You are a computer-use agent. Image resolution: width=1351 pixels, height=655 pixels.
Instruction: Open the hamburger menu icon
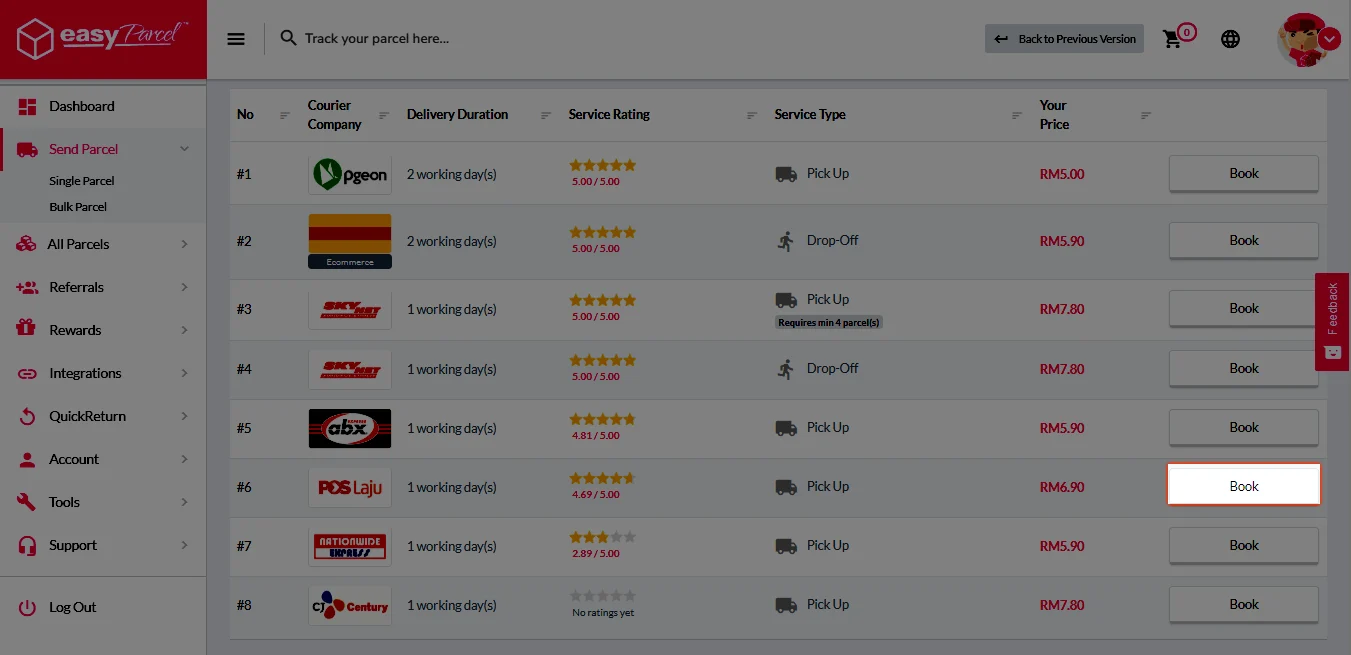(236, 39)
